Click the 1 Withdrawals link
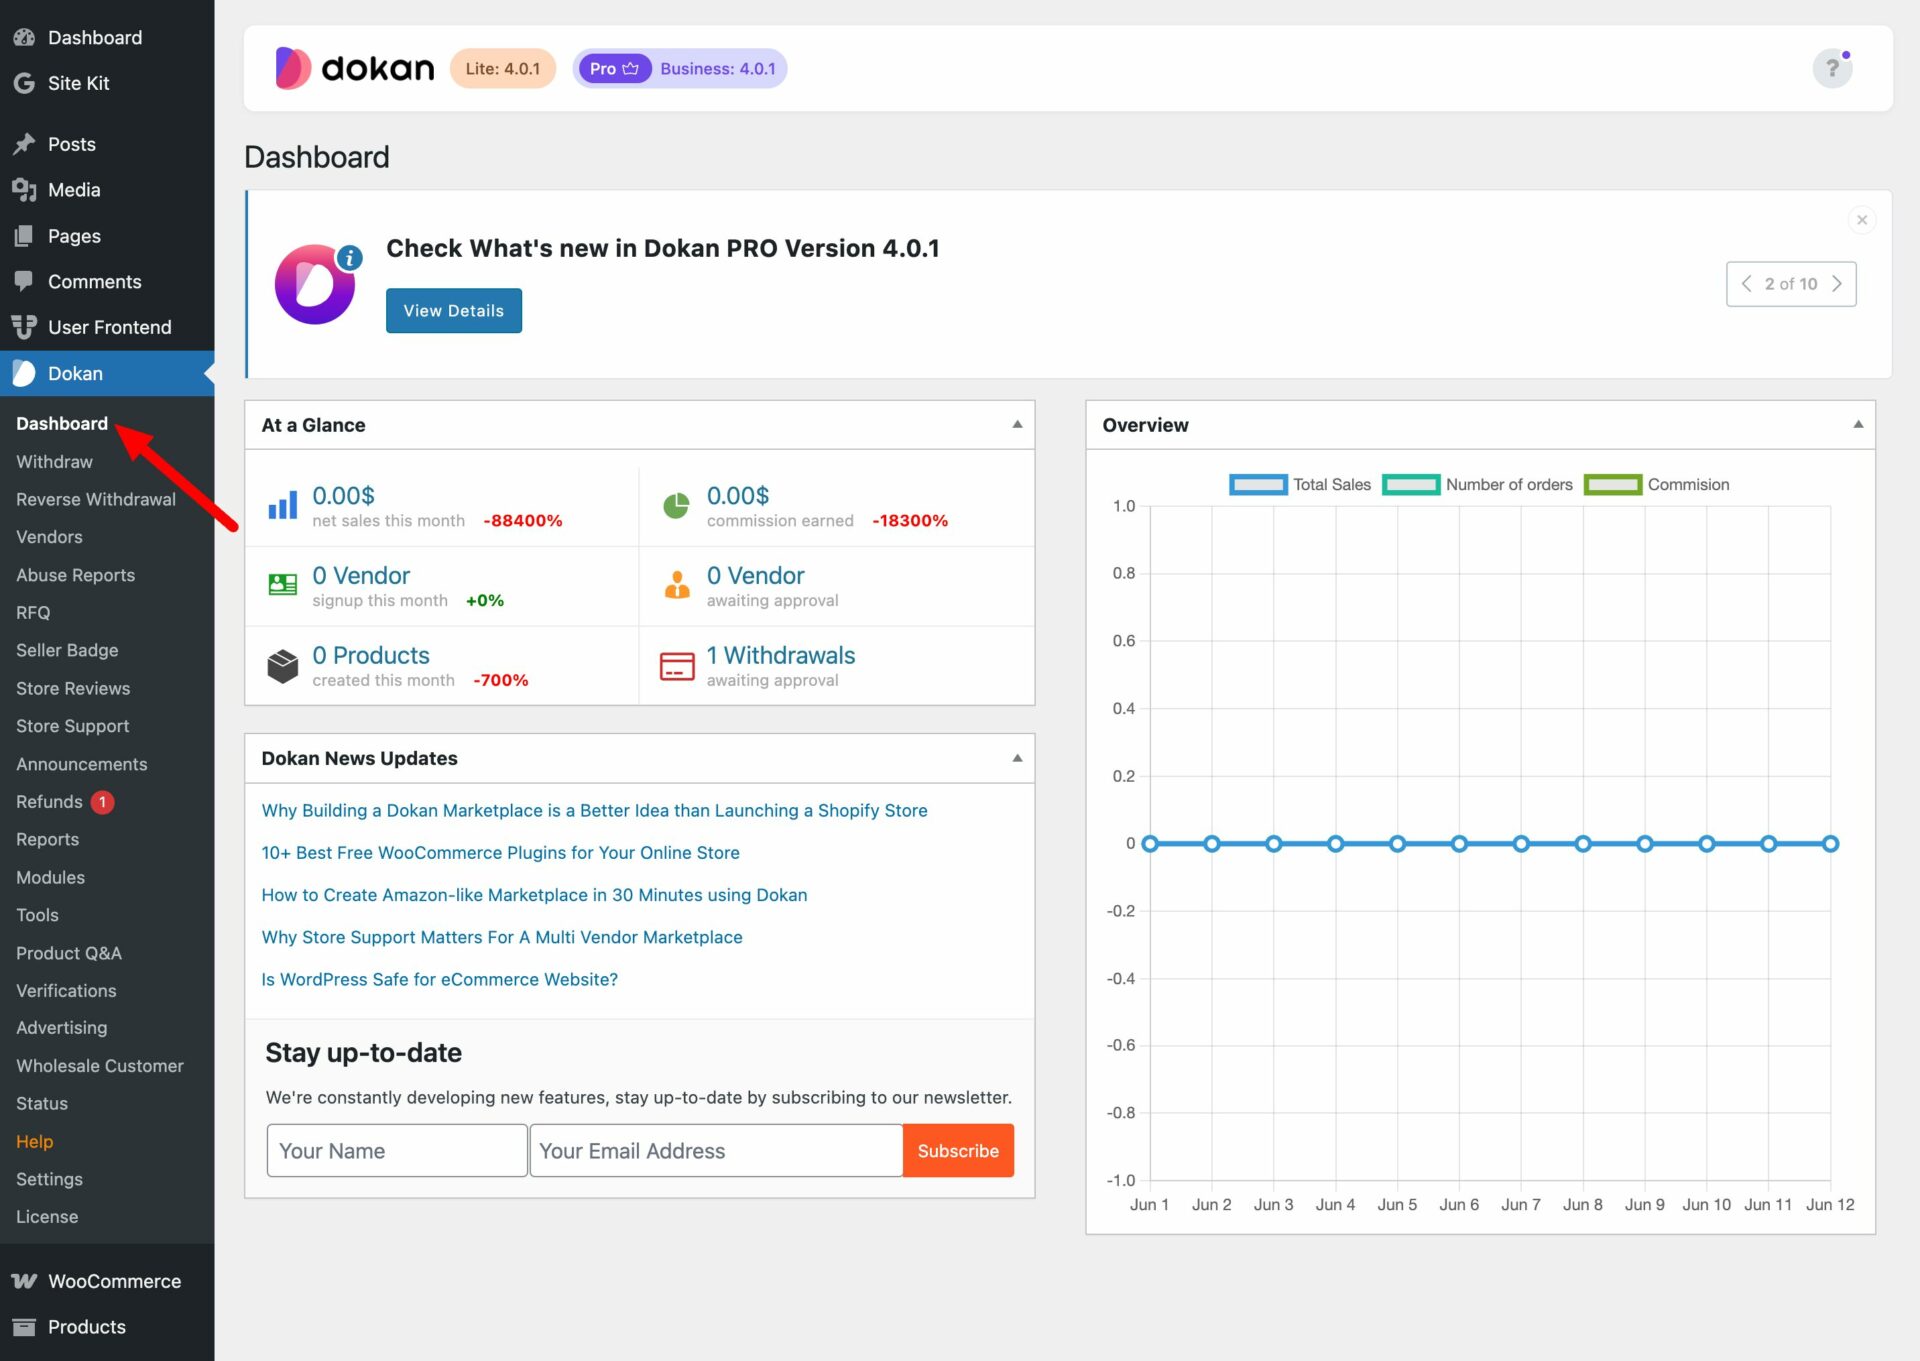Image resolution: width=1920 pixels, height=1361 pixels. click(x=781, y=655)
